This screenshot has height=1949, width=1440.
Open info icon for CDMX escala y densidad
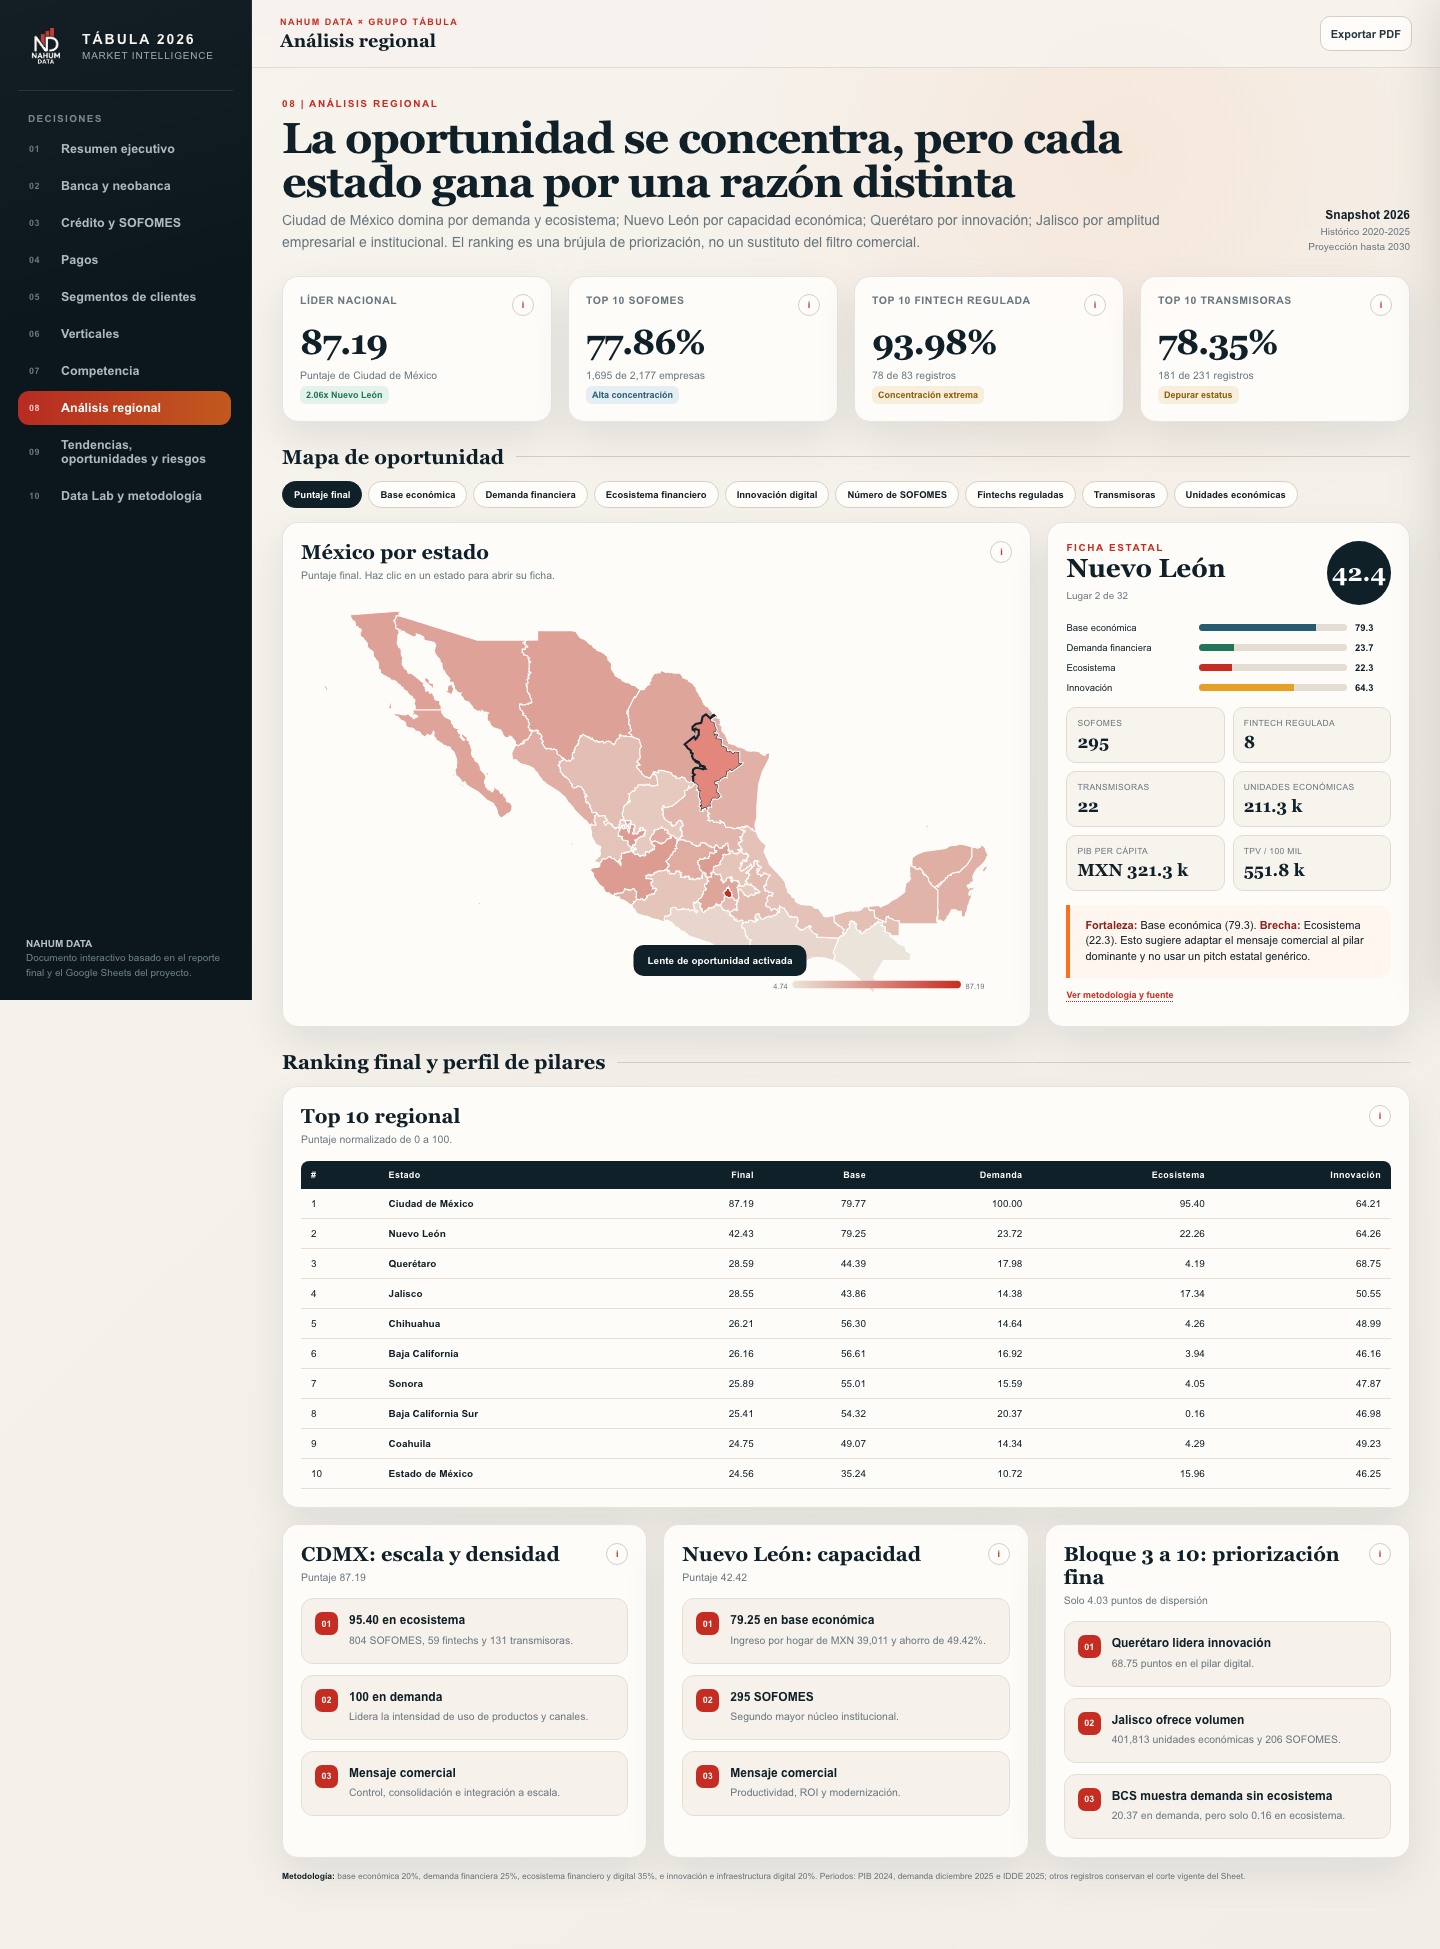pos(617,1554)
